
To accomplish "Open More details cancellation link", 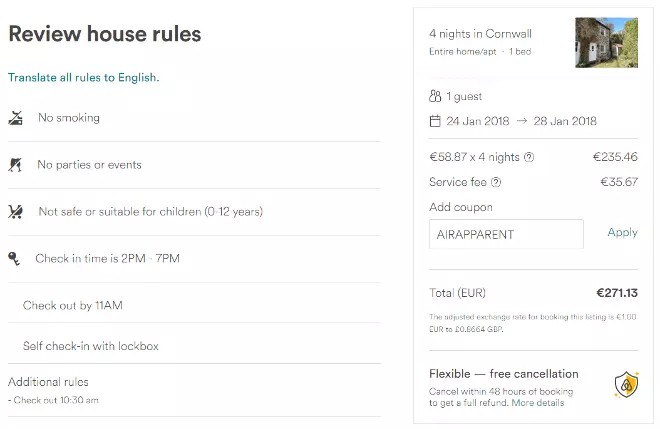I will tap(537, 402).
